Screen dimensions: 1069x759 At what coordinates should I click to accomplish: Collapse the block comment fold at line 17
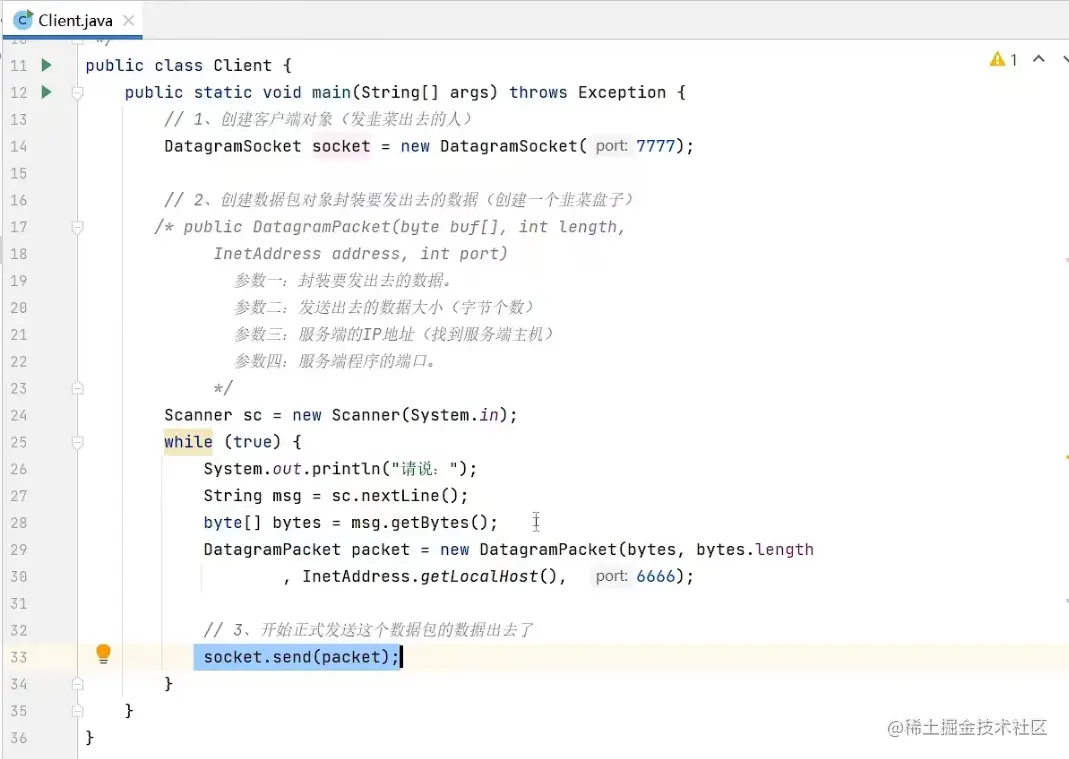click(x=78, y=226)
